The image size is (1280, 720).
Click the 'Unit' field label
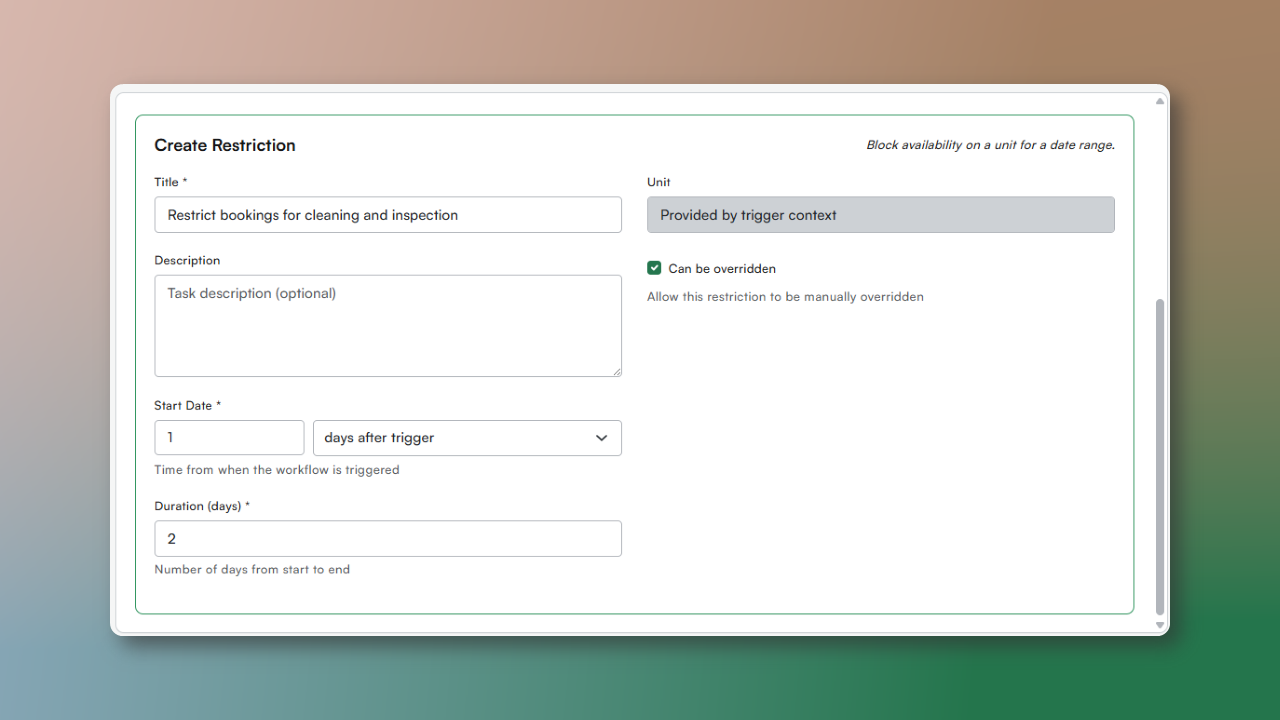(x=659, y=182)
